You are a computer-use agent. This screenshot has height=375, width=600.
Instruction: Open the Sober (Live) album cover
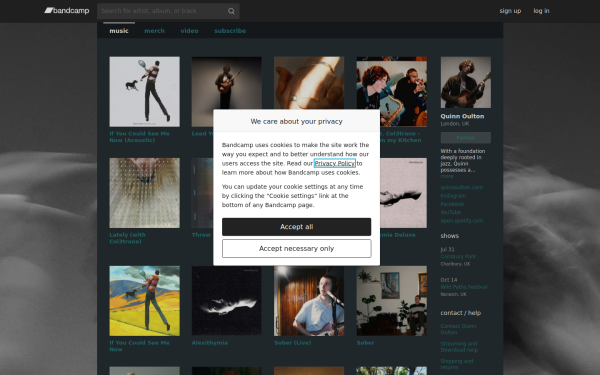click(309, 301)
